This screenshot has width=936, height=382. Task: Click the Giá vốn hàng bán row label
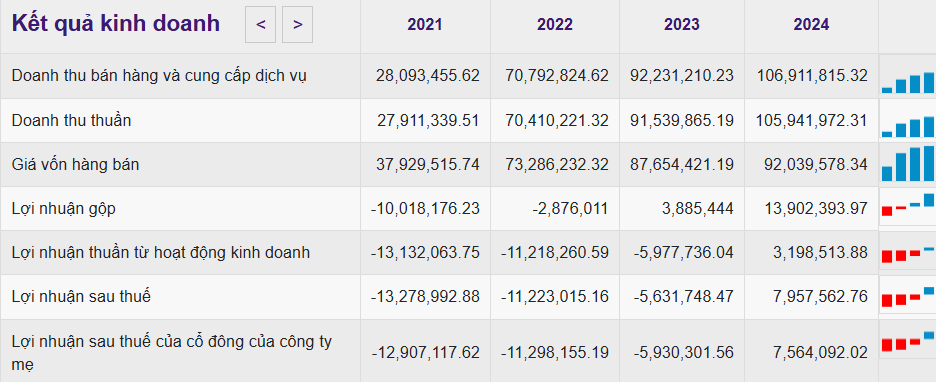click(75, 164)
